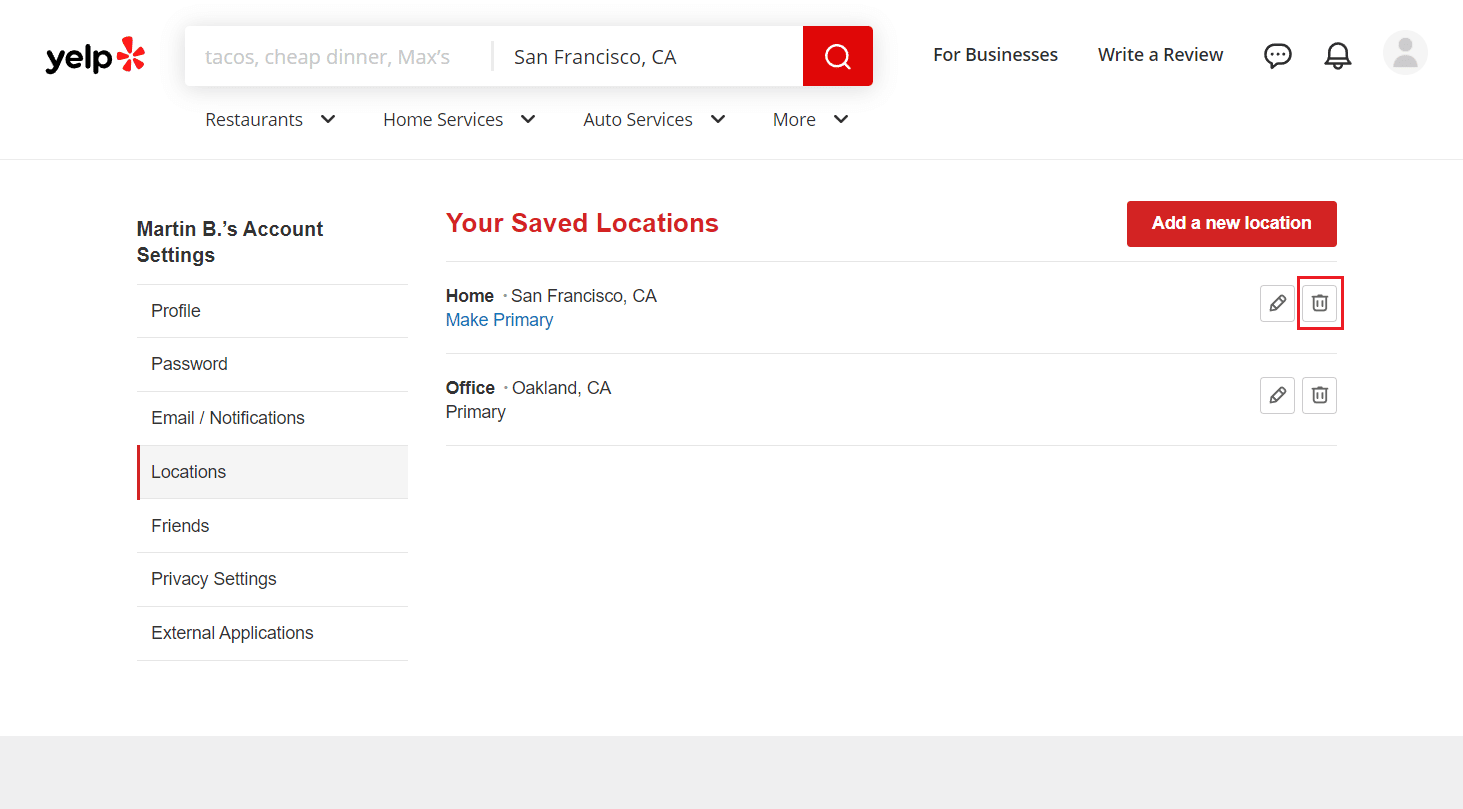1463x809 pixels.
Task: Open the Home Services dropdown
Action: [x=458, y=119]
